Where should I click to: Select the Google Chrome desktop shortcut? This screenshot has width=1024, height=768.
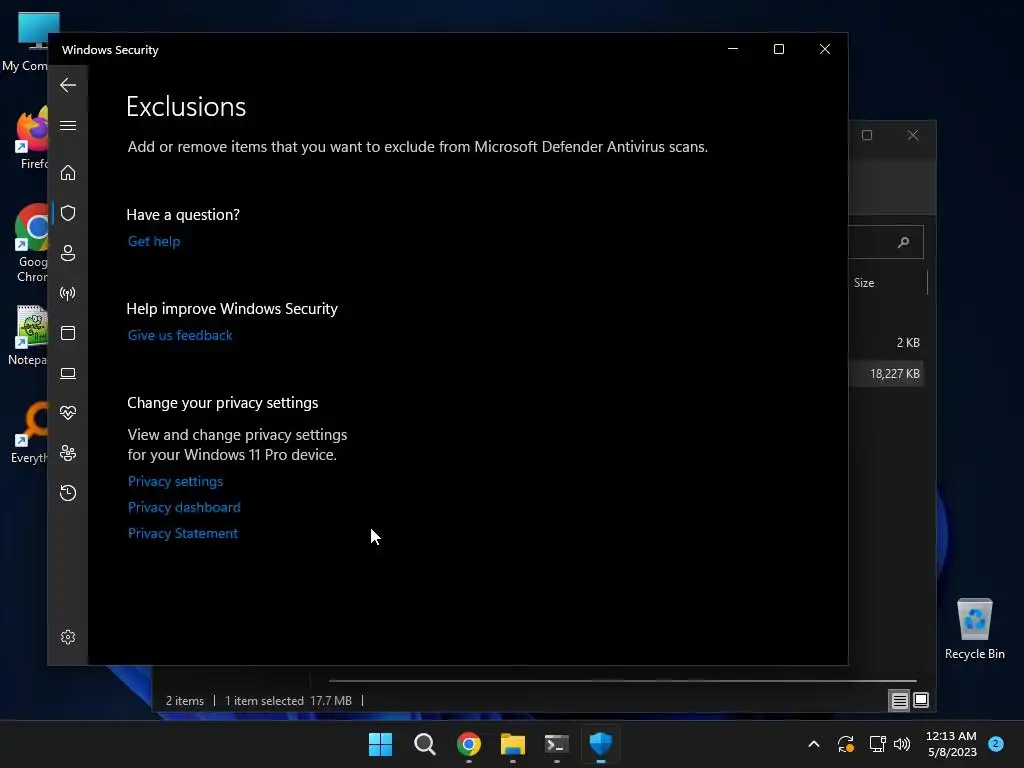click(x=30, y=244)
